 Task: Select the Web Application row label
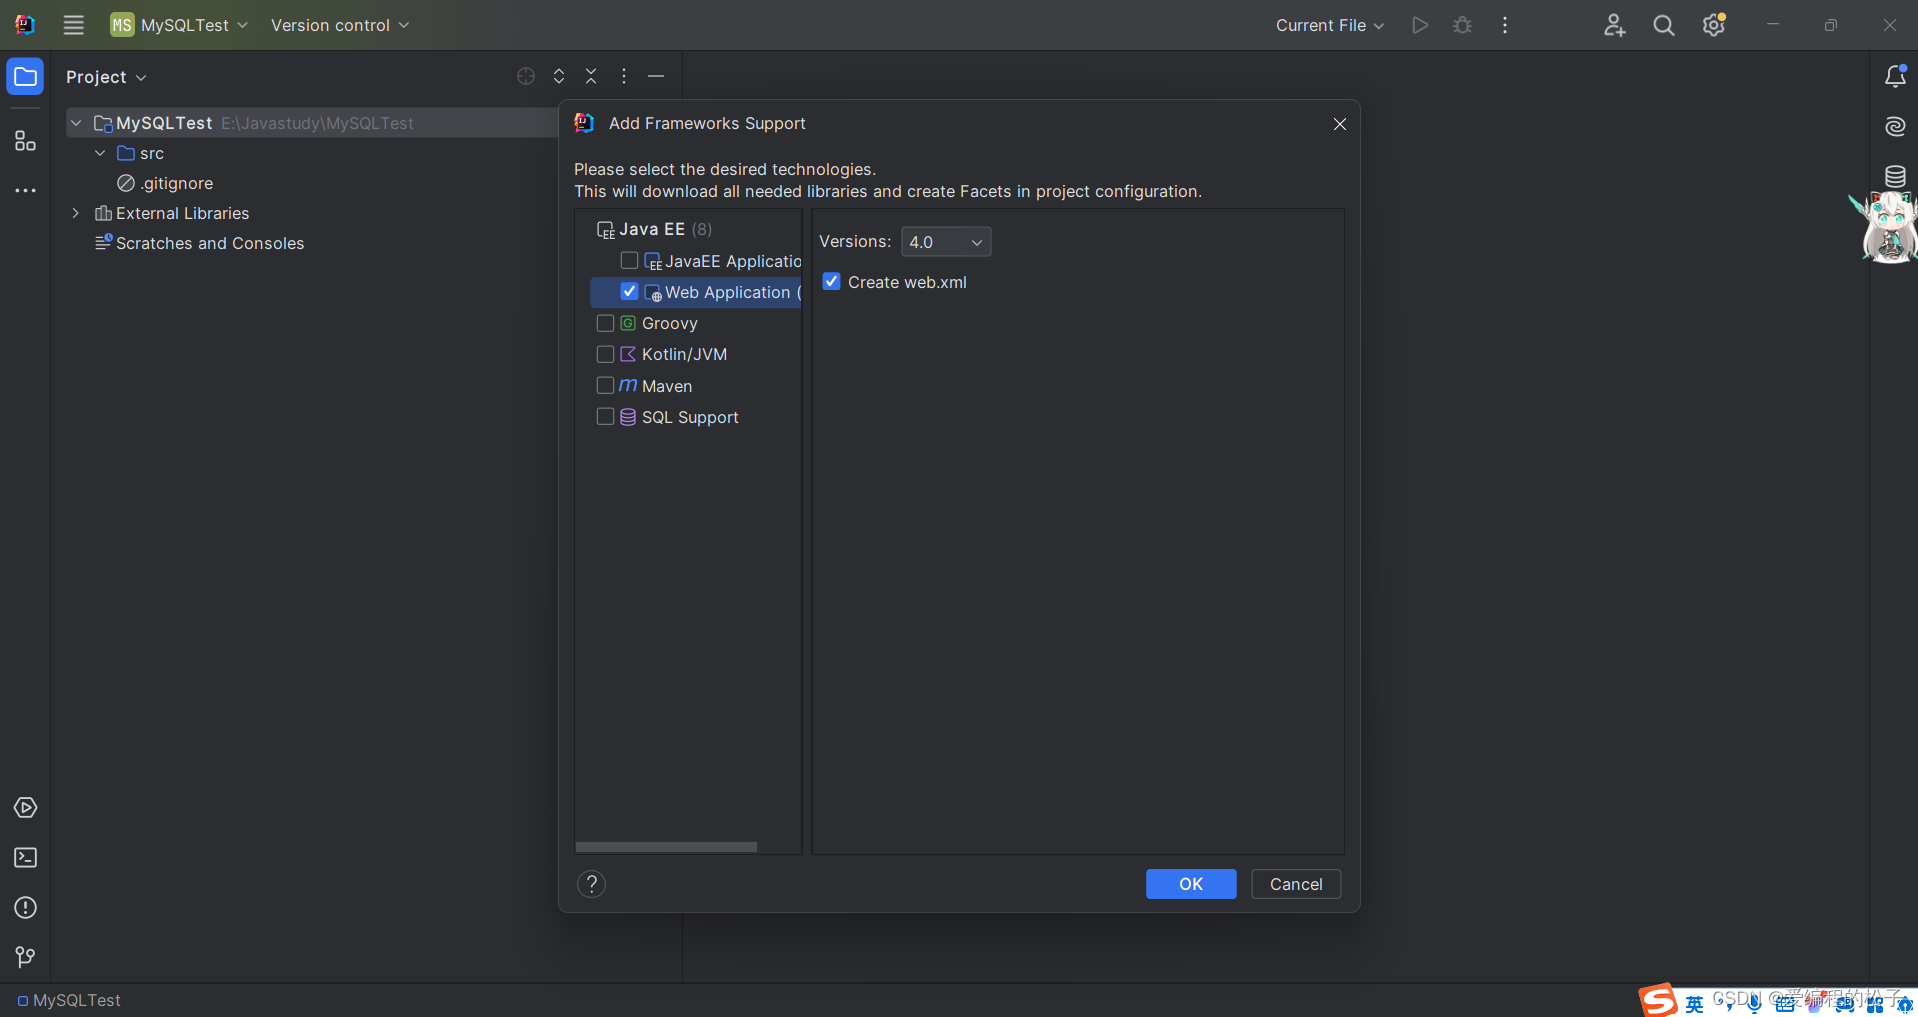pos(733,292)
